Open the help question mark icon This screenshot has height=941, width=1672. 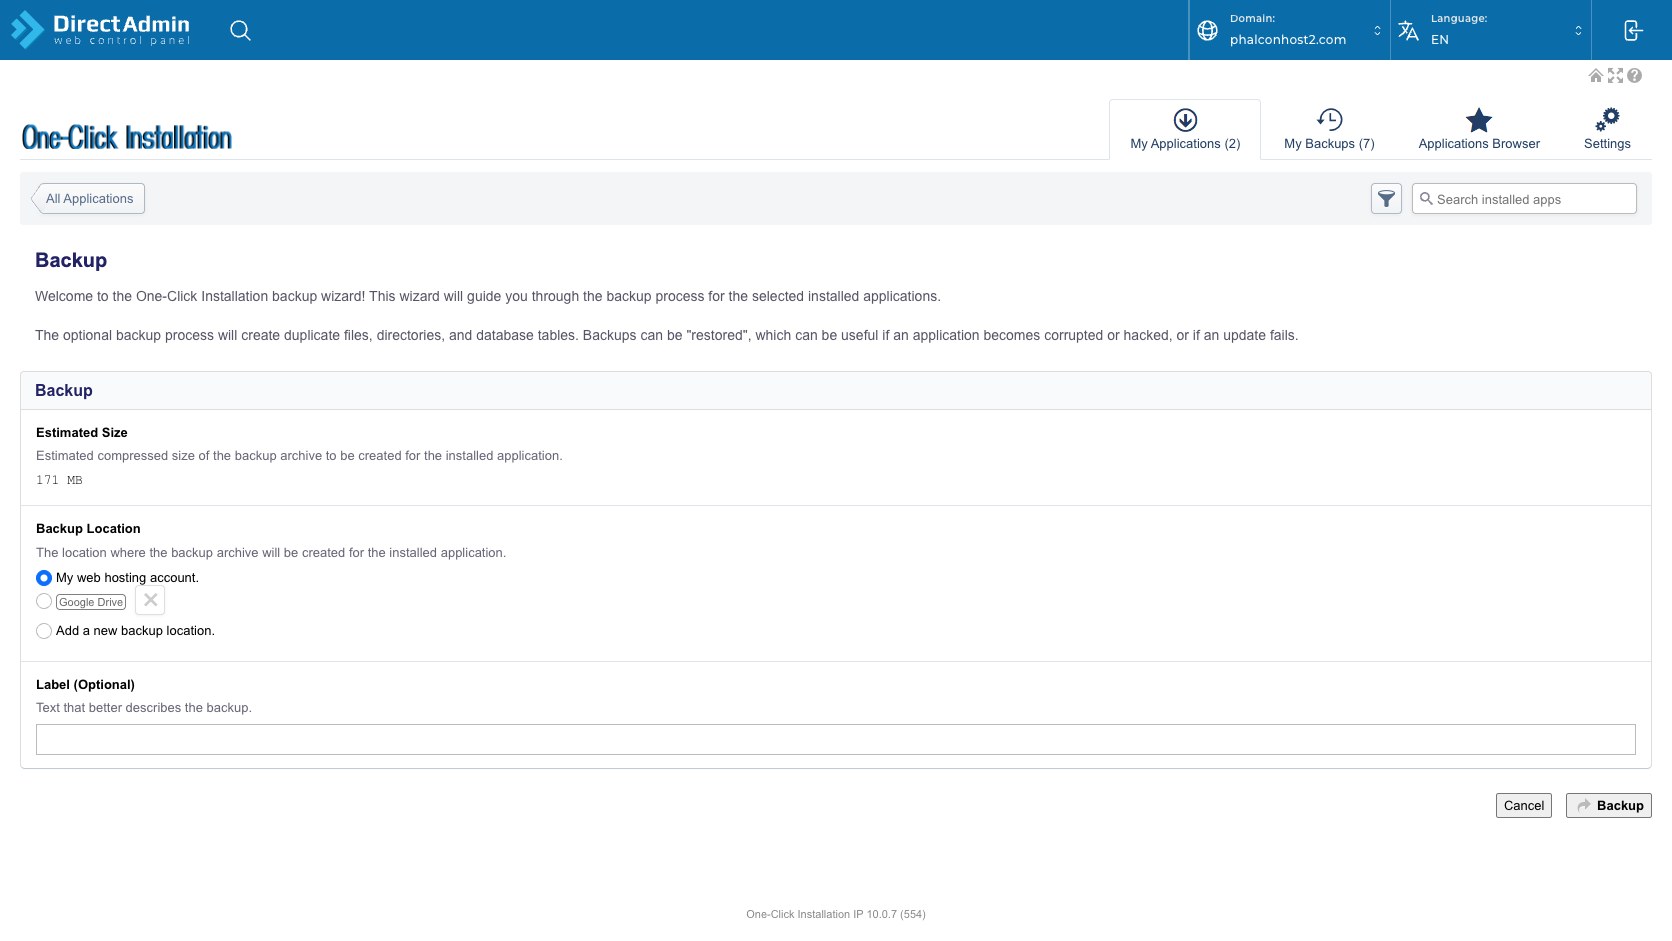(x=1634, y=76)
